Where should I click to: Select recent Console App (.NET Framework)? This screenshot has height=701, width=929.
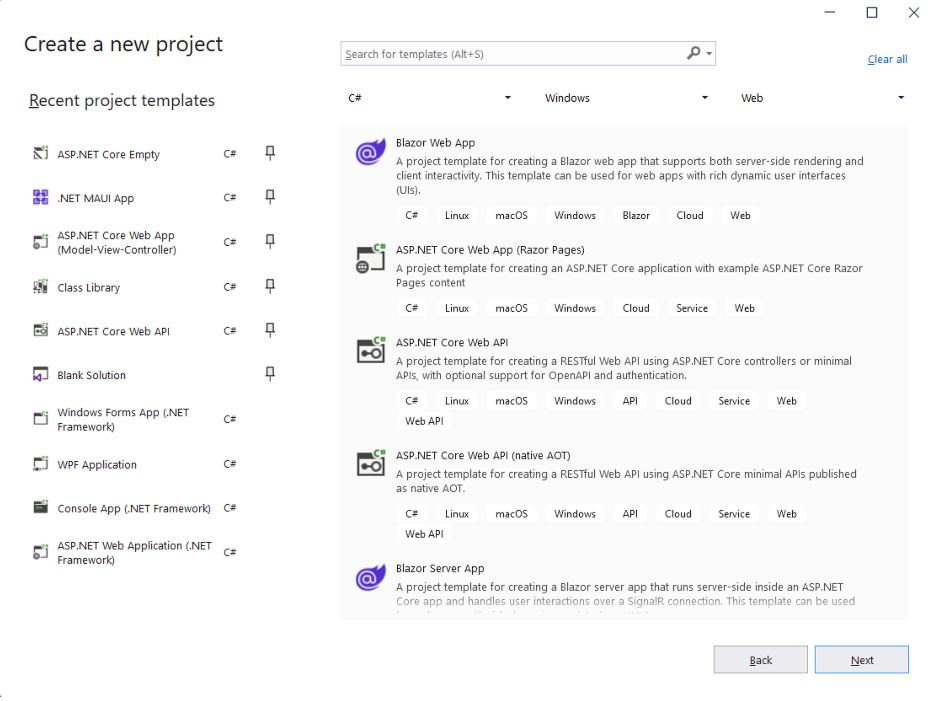(x=134, y=508)
